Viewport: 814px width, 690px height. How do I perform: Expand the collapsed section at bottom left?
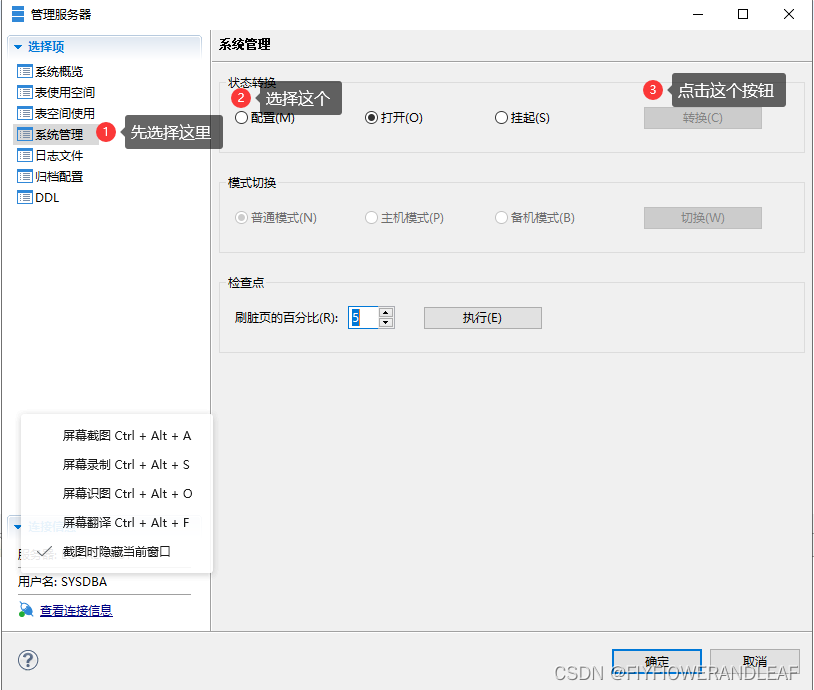coord(17,524)
